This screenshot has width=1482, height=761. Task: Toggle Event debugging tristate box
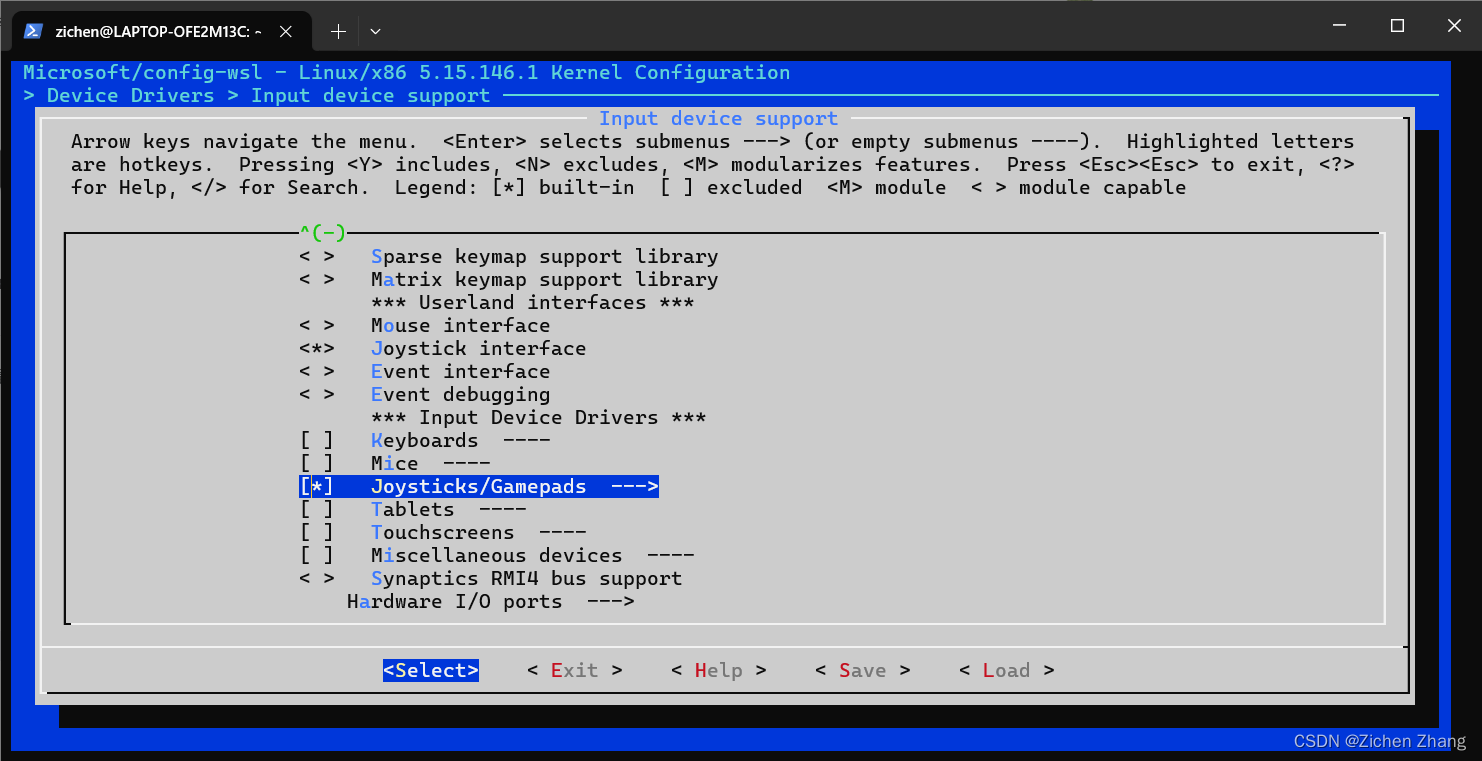pos(317,395)
